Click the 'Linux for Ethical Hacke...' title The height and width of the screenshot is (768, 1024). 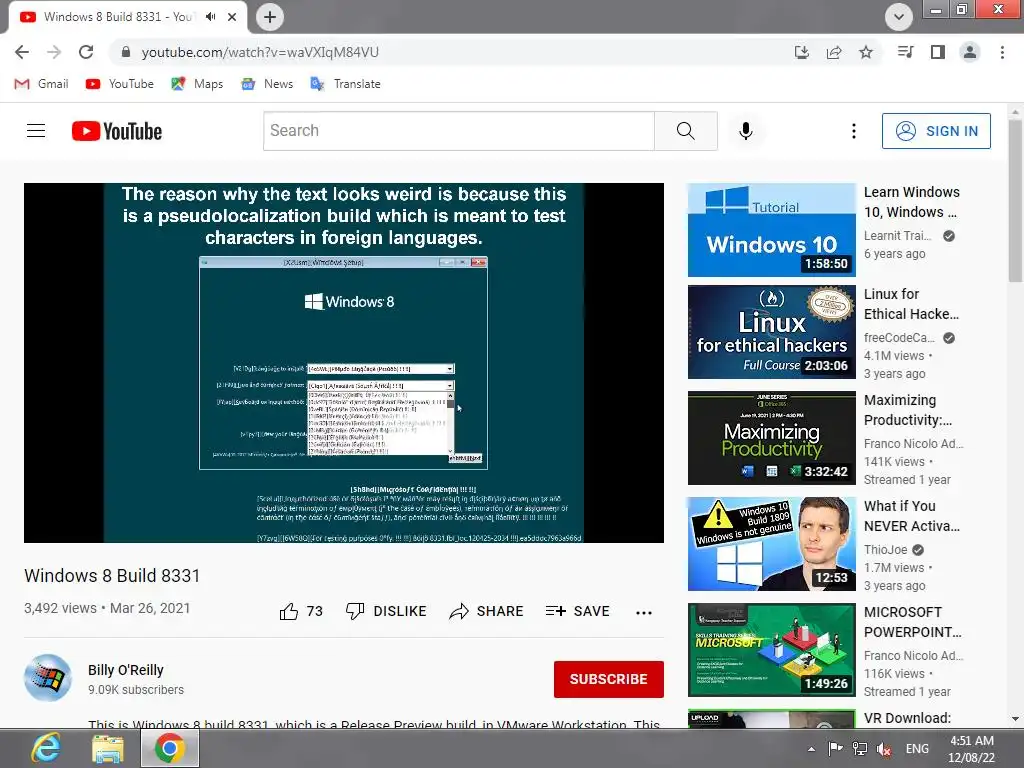pyautogui.click(x=912, y=304)
